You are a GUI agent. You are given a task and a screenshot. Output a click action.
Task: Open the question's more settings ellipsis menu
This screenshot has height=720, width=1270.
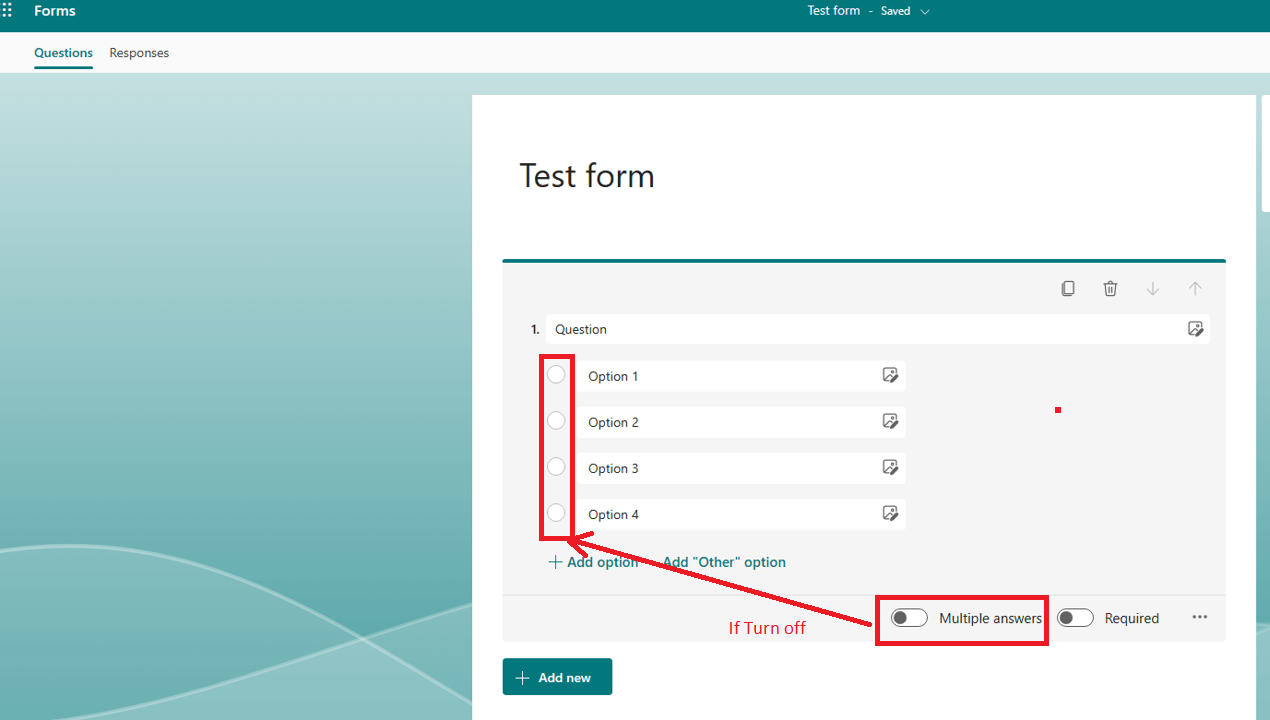pyautogui.click(x=1199, y=617)
